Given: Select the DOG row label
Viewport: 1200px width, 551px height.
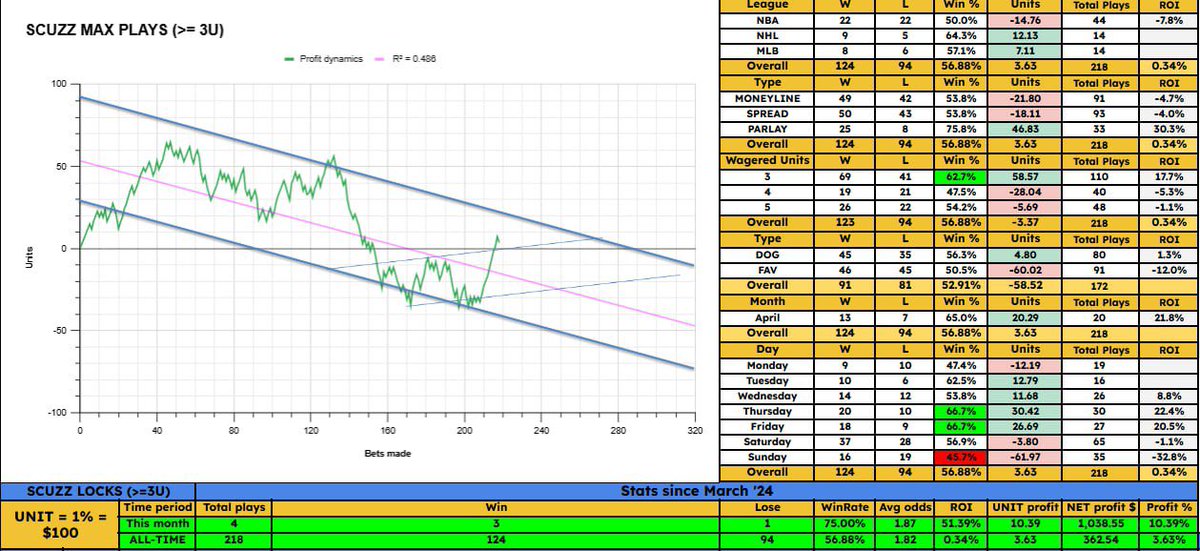Looking at the screenshot, I should pos(768,255).
